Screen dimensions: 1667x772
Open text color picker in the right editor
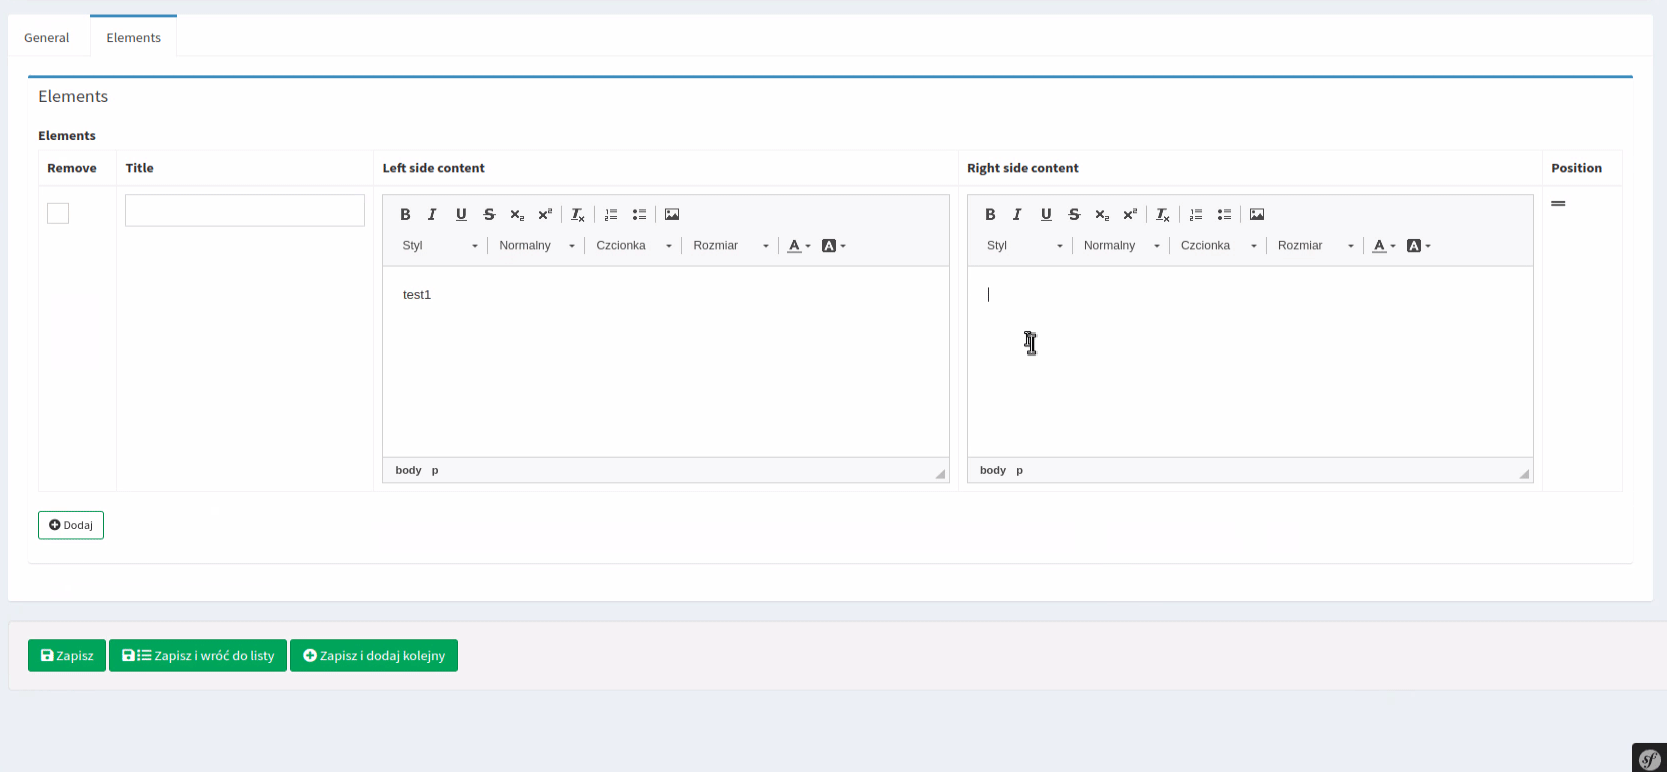pos(1384,245)
